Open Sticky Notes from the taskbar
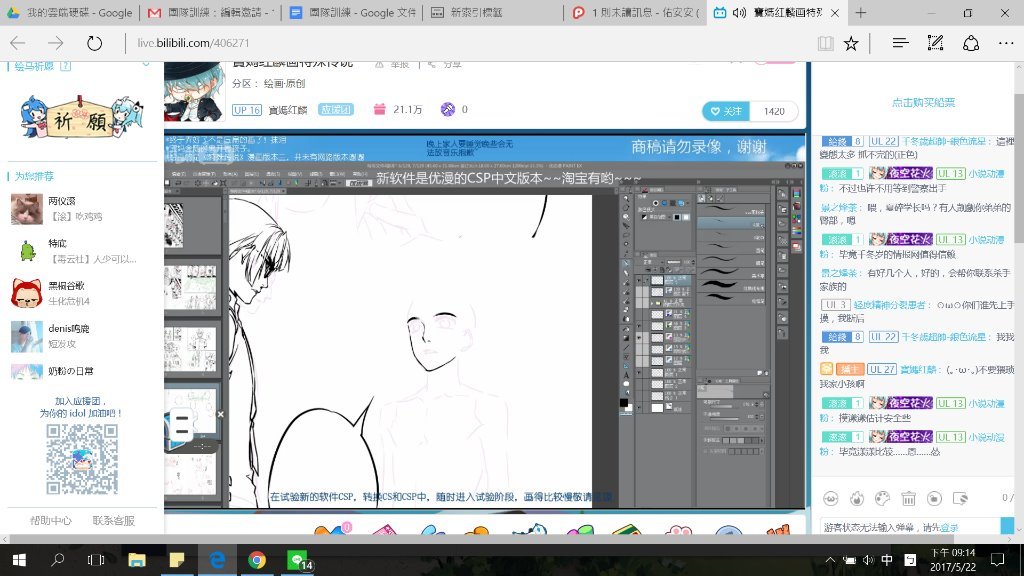 177,560
